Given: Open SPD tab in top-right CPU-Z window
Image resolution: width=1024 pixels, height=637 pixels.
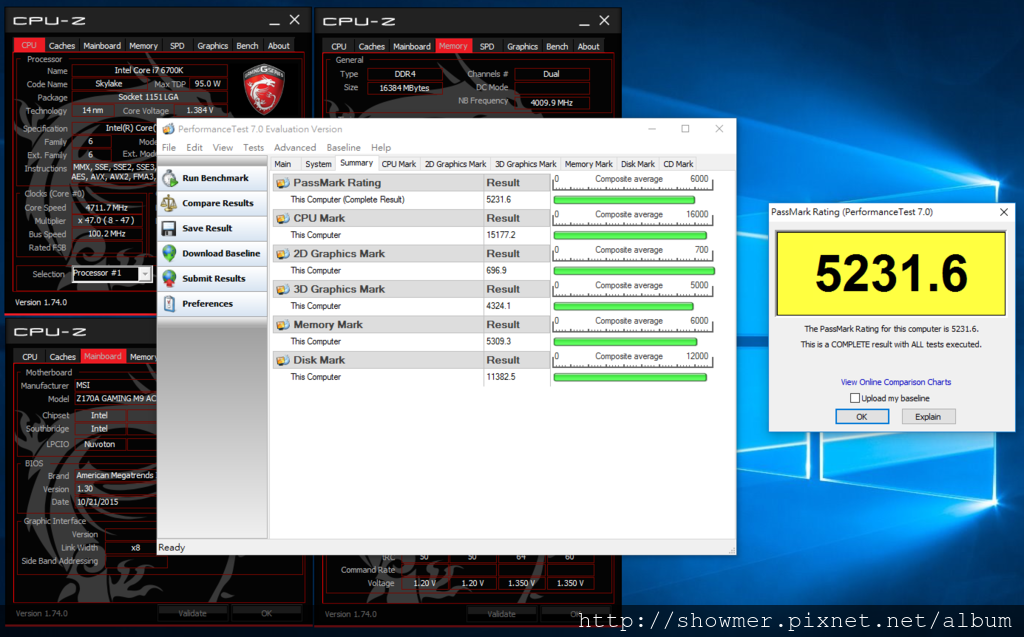Looking at the screenshot, I should tap(487, 46).
